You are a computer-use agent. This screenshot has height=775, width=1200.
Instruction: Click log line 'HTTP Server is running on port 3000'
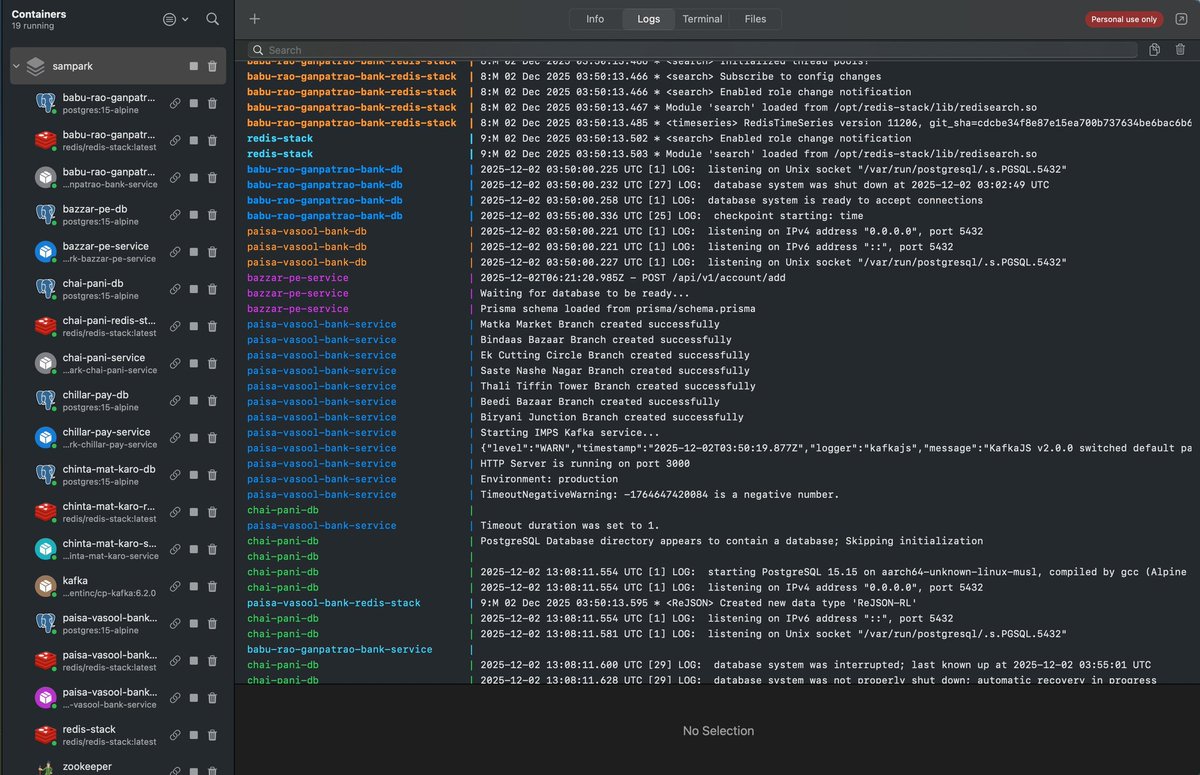click(585, 463)
